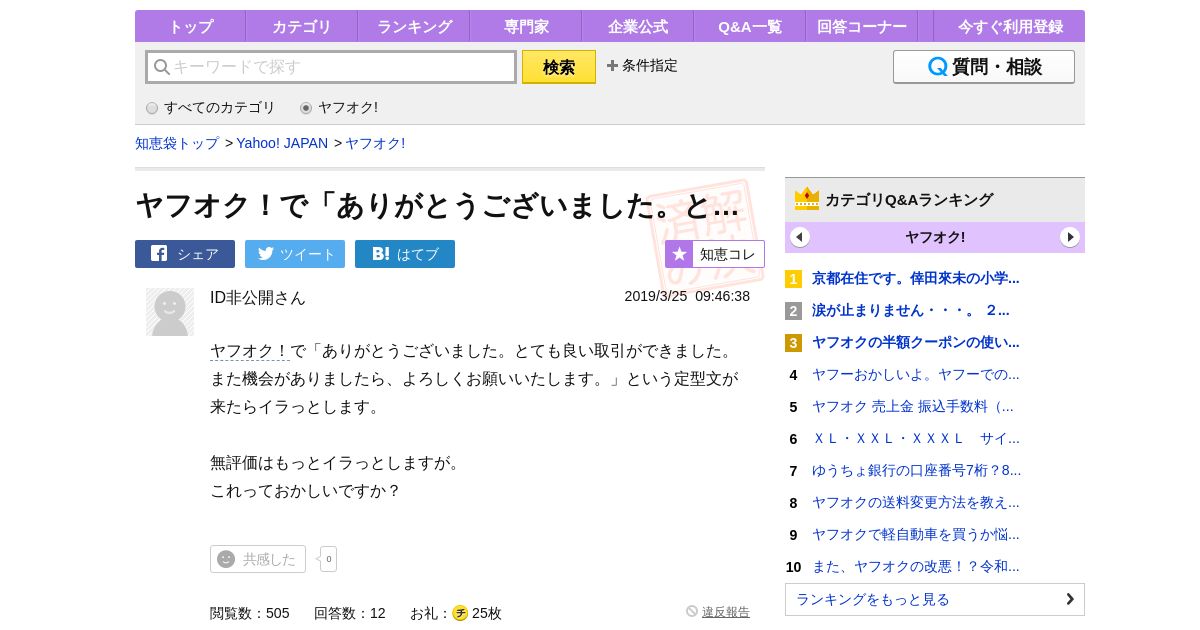Open ranked question ヤフオクの送料変更方法を教え...
The height and width of the screenshot is (630, 1200).
click(916, 502)
